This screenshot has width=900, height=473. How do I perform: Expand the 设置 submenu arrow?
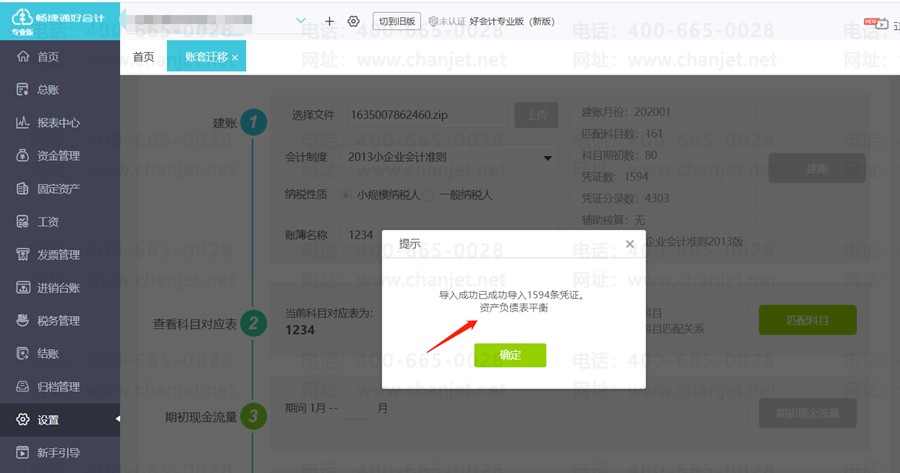coord(118,419)
